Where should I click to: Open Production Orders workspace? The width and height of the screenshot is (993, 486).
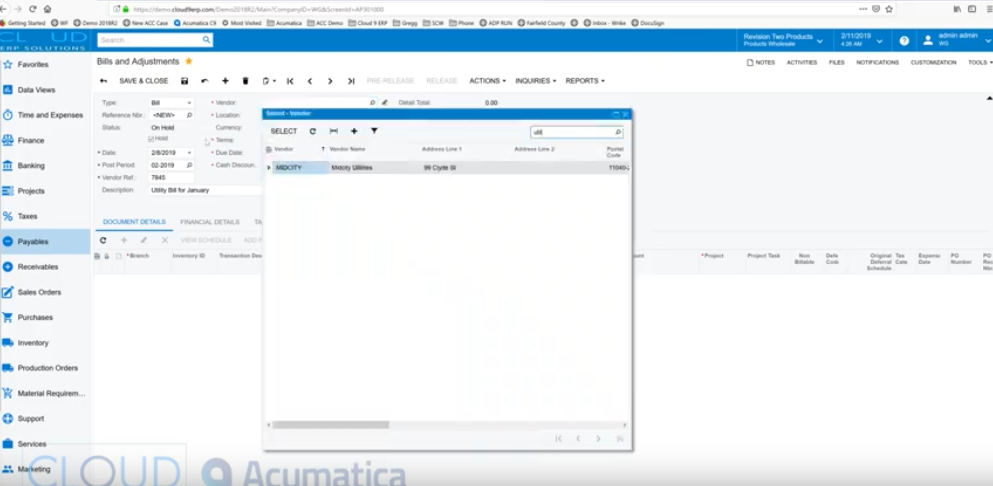47,368
